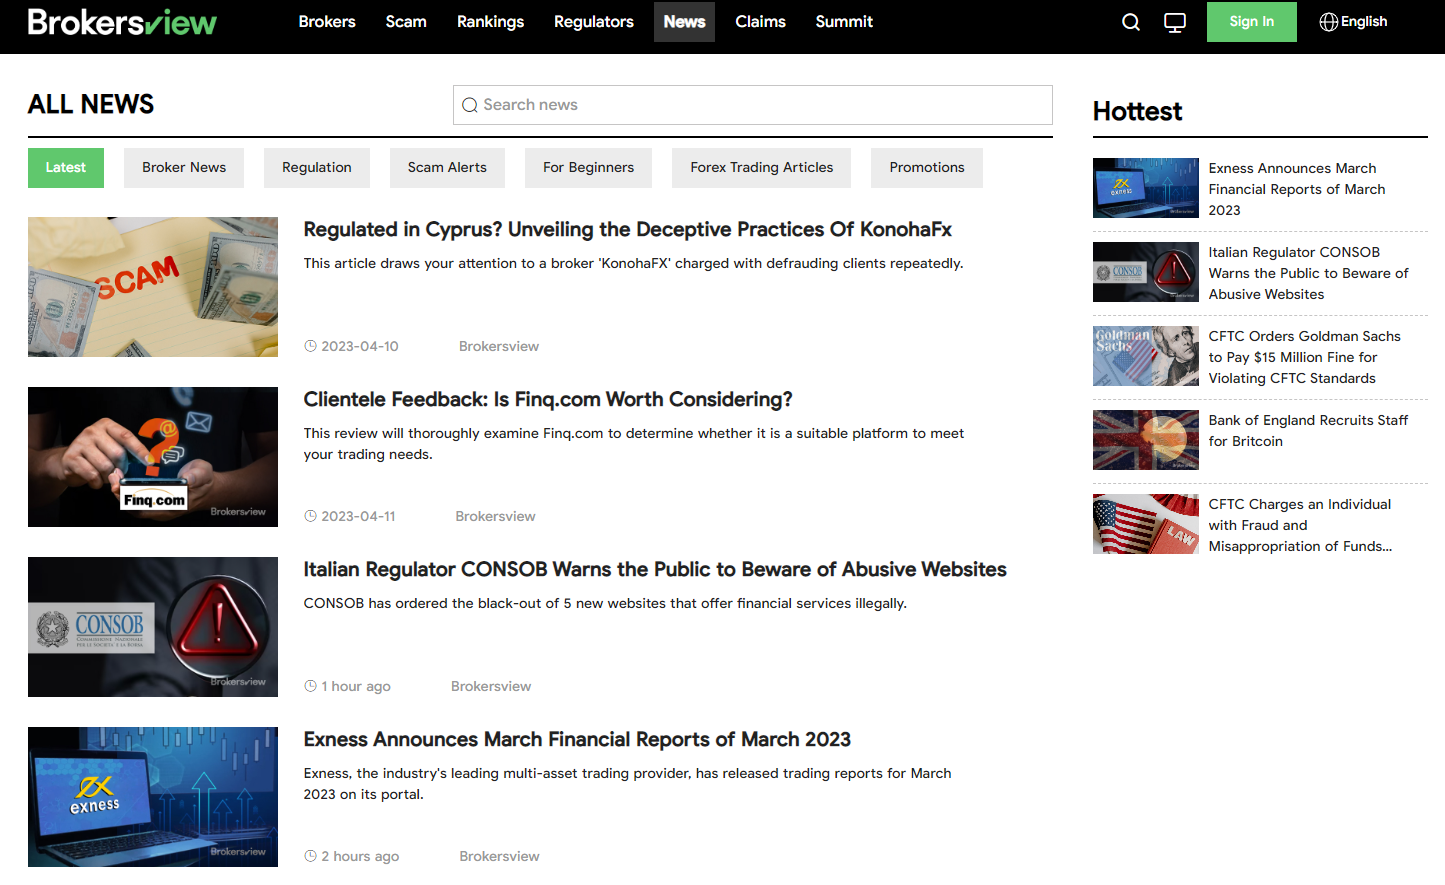1445x885 pixels.
Task: Select the globe icon beside English
Action: click(x=1328, y=21)
